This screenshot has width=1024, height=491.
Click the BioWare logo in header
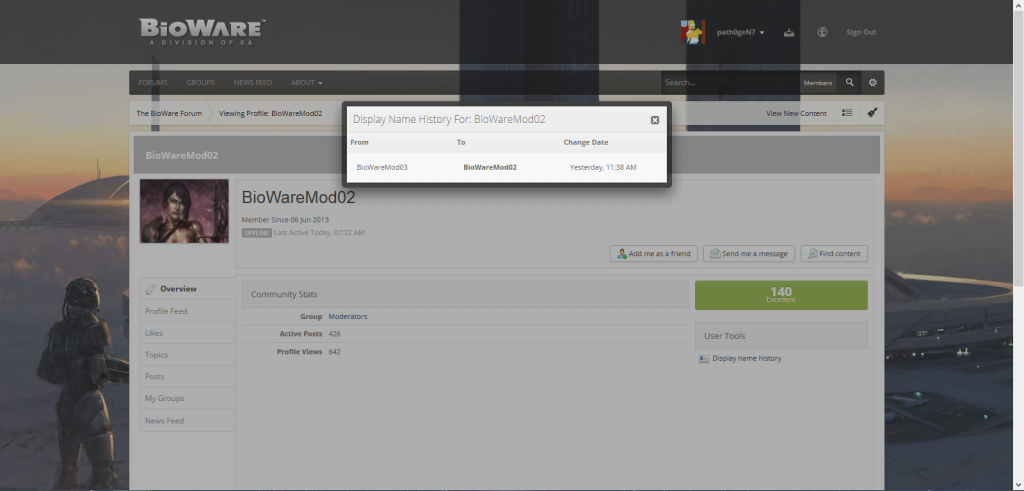[202, 32]
